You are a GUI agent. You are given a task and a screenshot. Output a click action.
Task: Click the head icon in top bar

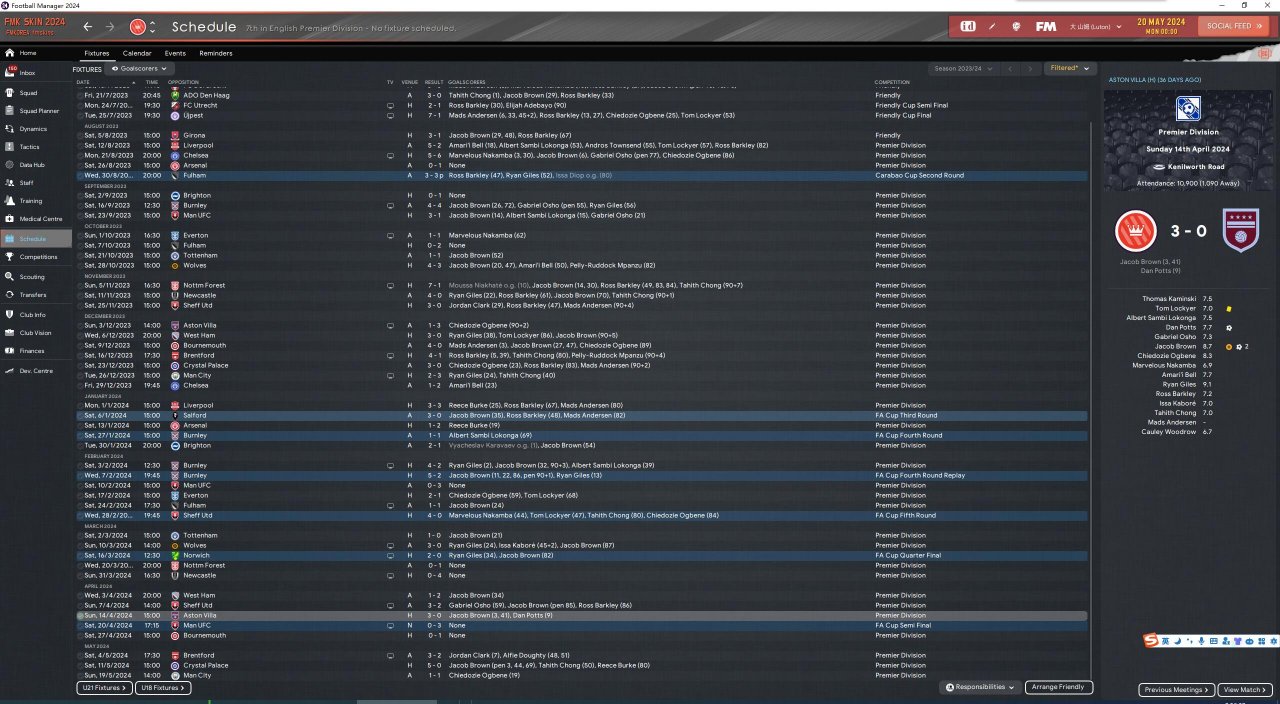pos(1017,26)
